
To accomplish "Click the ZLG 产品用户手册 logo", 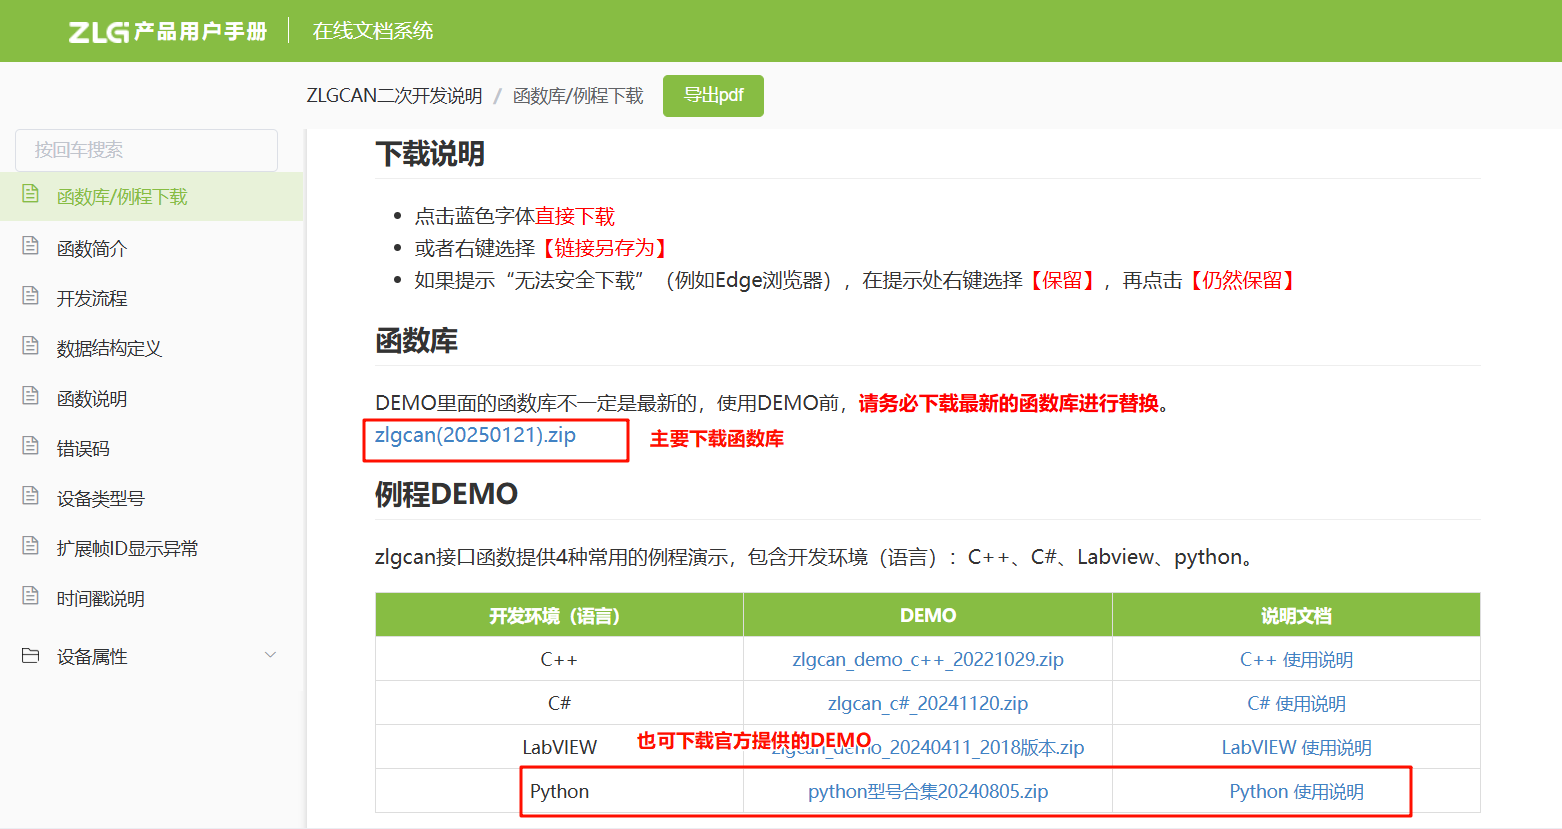I will tap(167, 31).
